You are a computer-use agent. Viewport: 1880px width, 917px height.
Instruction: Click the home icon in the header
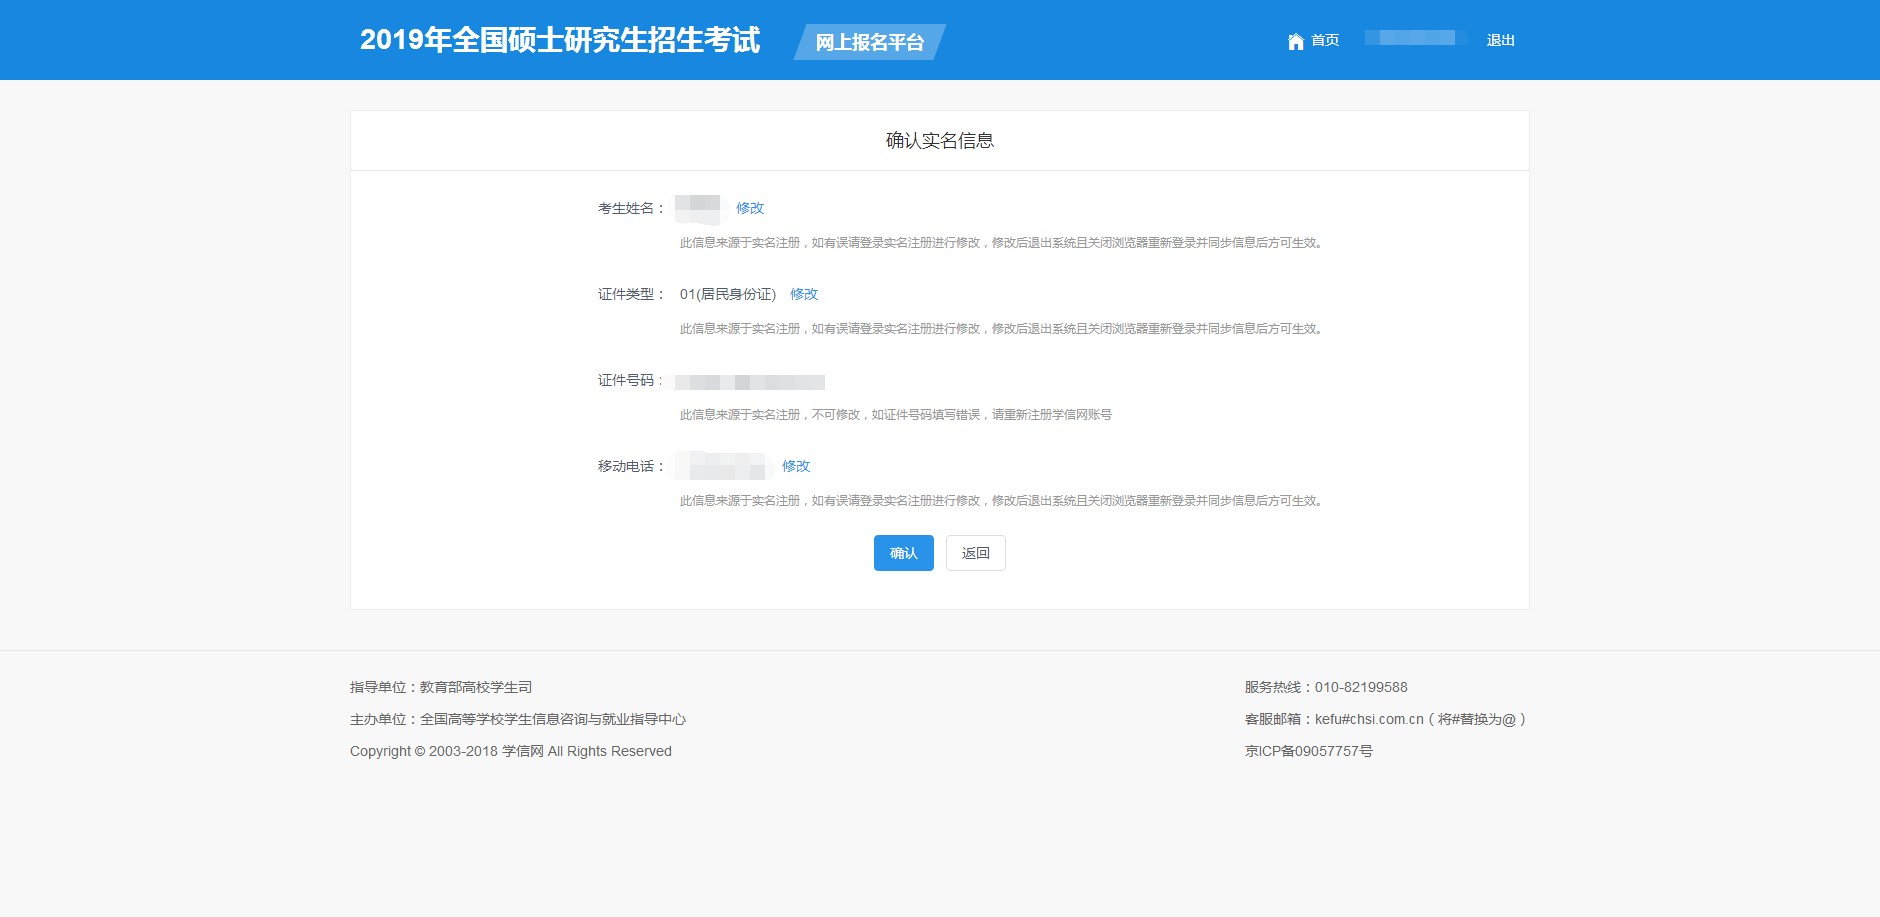click(1295, 41)
